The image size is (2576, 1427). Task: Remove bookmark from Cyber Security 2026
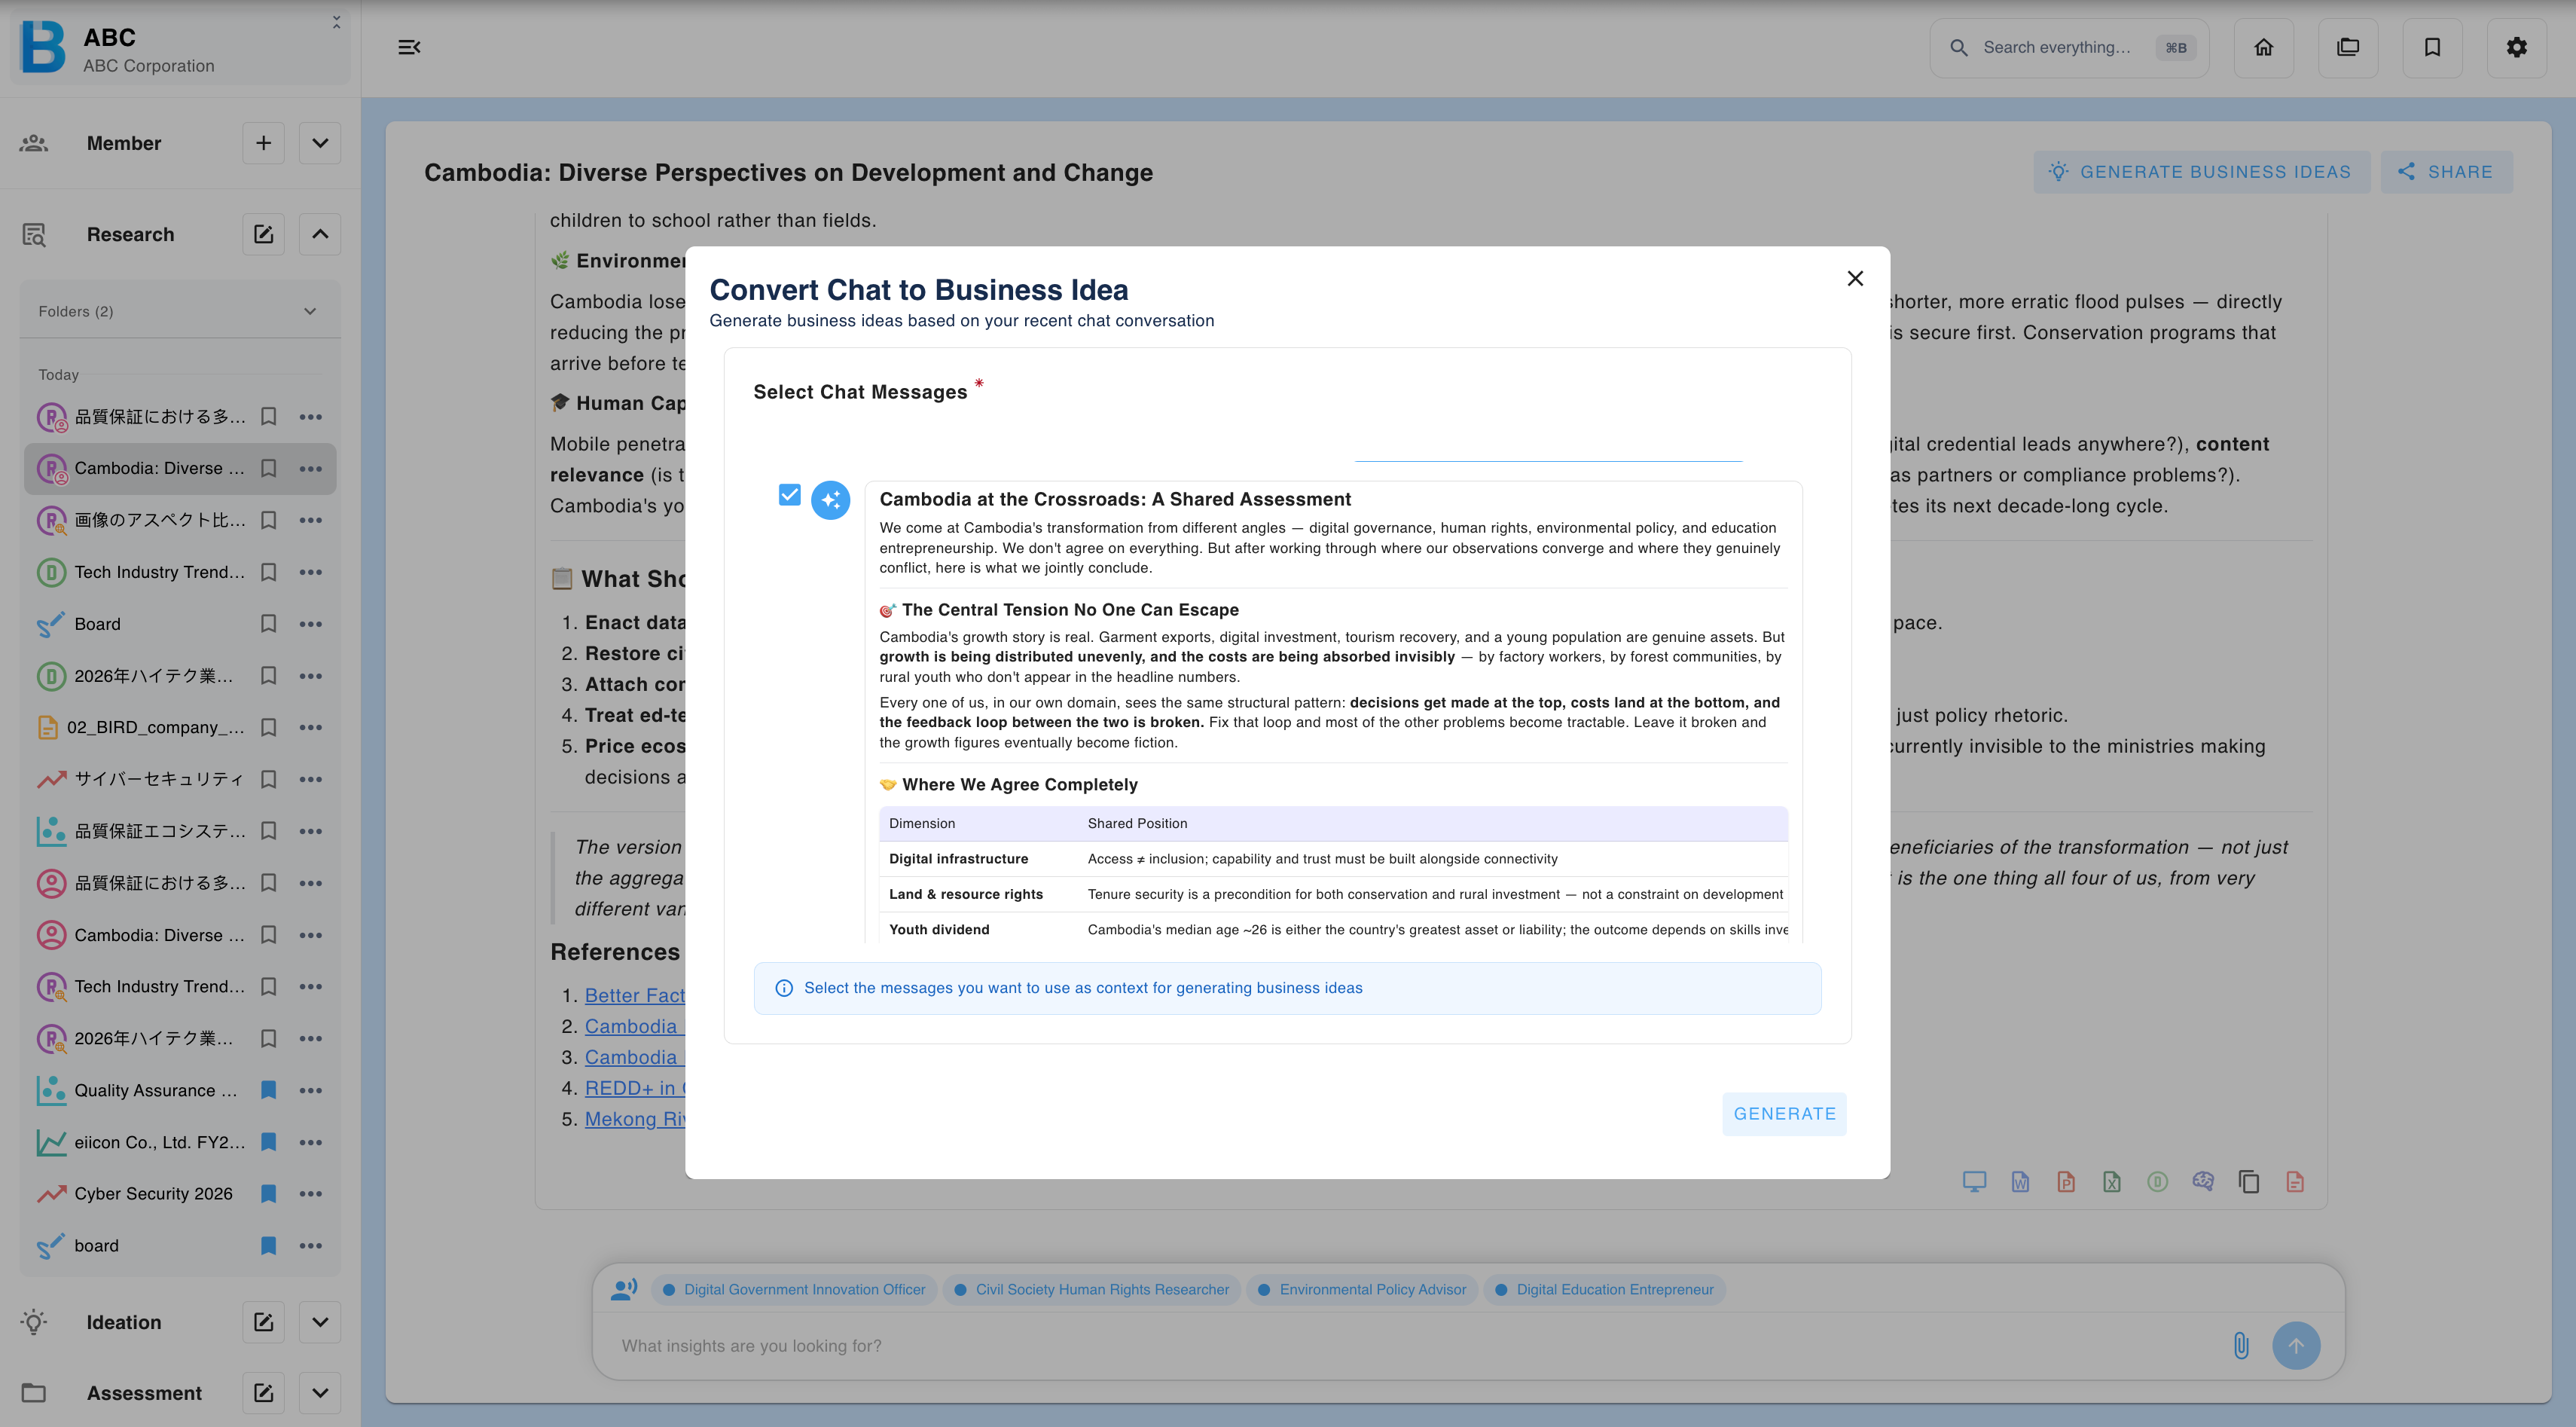click(x=268, y=1194)
